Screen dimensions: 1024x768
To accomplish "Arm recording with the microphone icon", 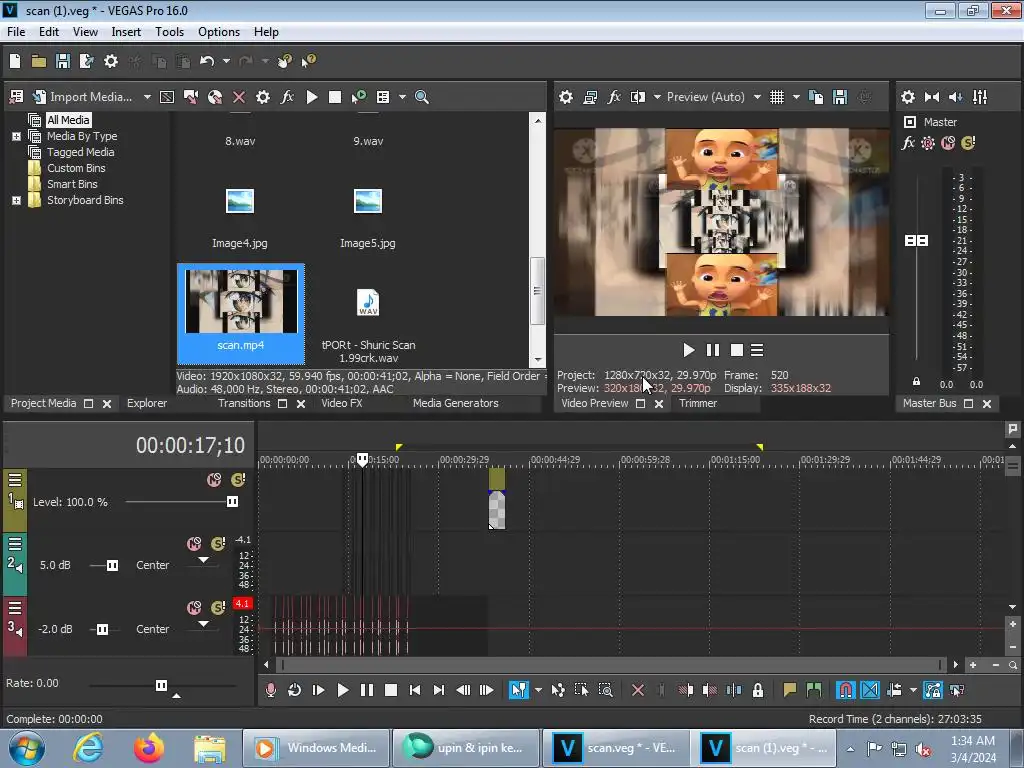I will (x=270, y=690).
